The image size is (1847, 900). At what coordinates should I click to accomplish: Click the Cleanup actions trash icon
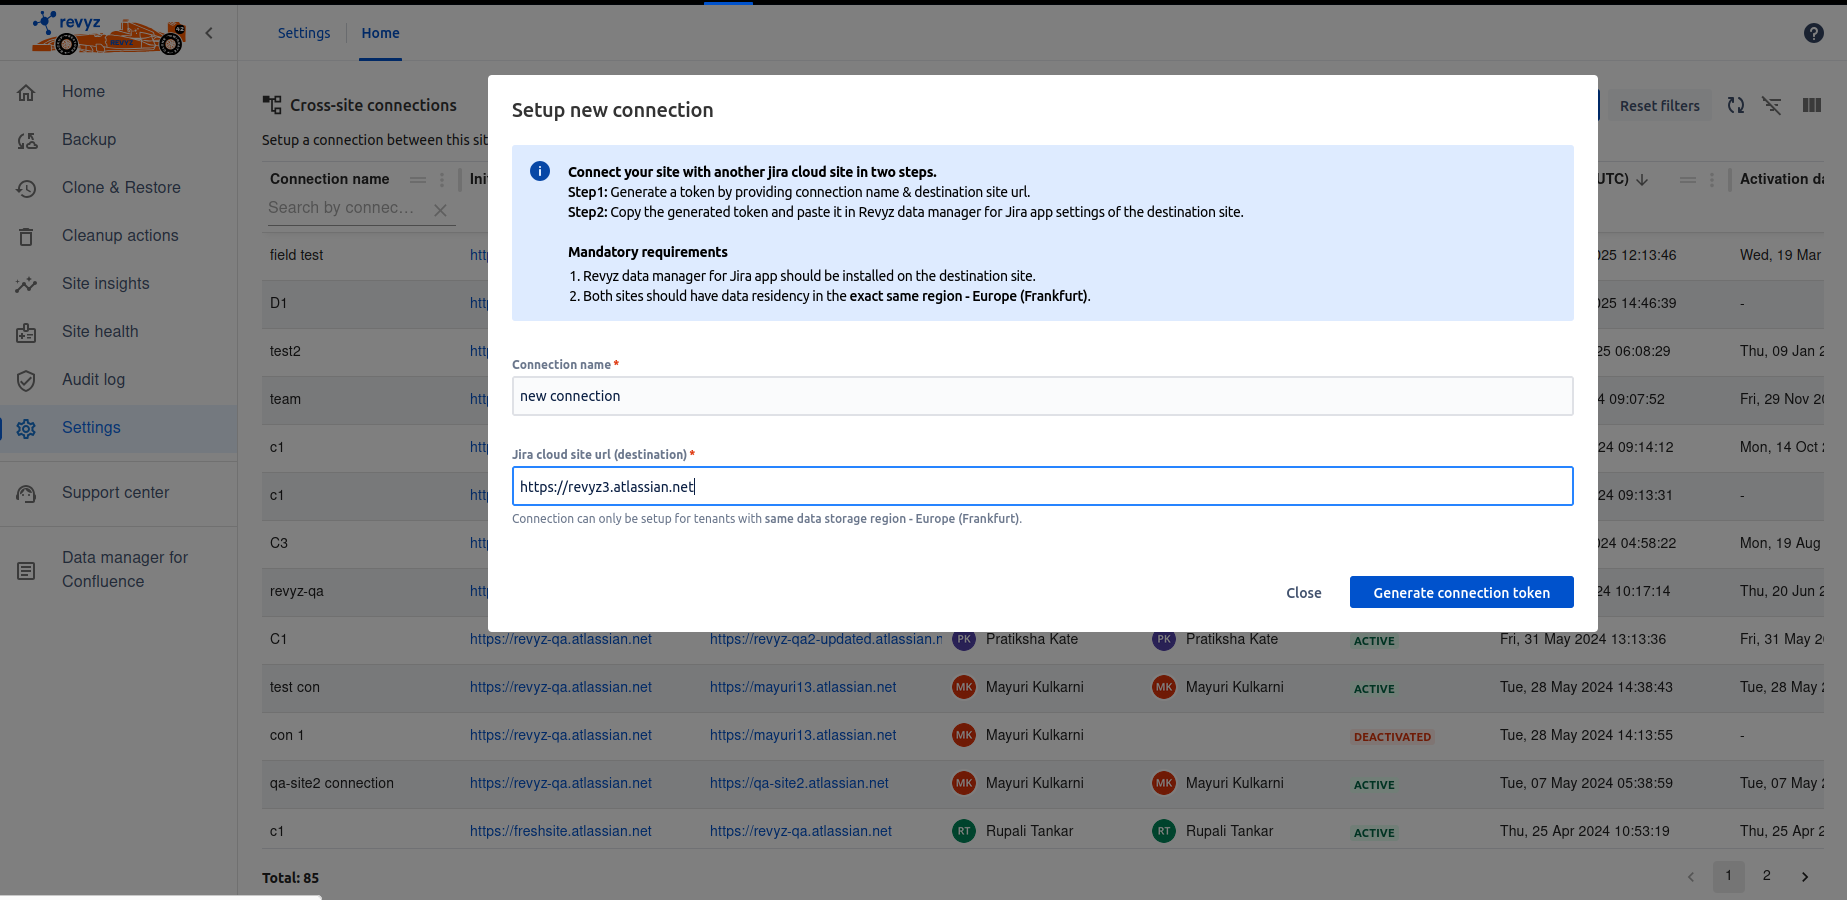pyautogui.click(x=27, y=236)
